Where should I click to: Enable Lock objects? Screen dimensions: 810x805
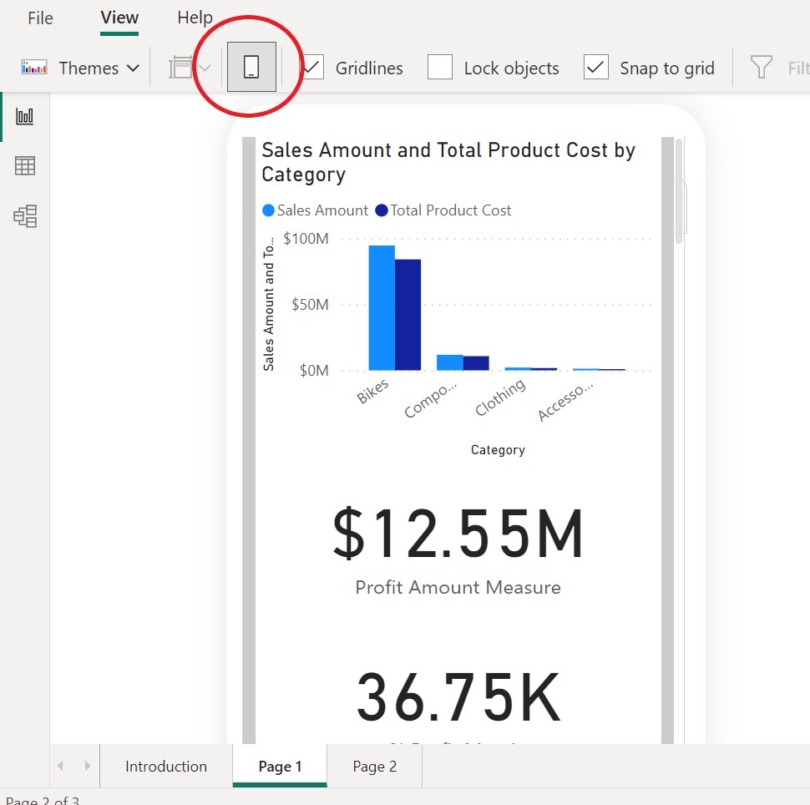440,67
